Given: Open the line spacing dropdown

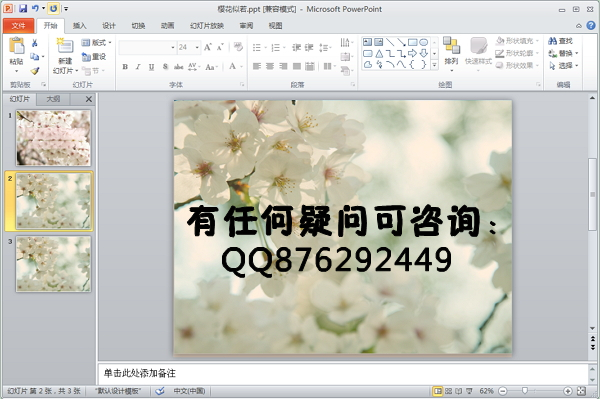Looking at the screenshot, I should click(x=325, y=47).
